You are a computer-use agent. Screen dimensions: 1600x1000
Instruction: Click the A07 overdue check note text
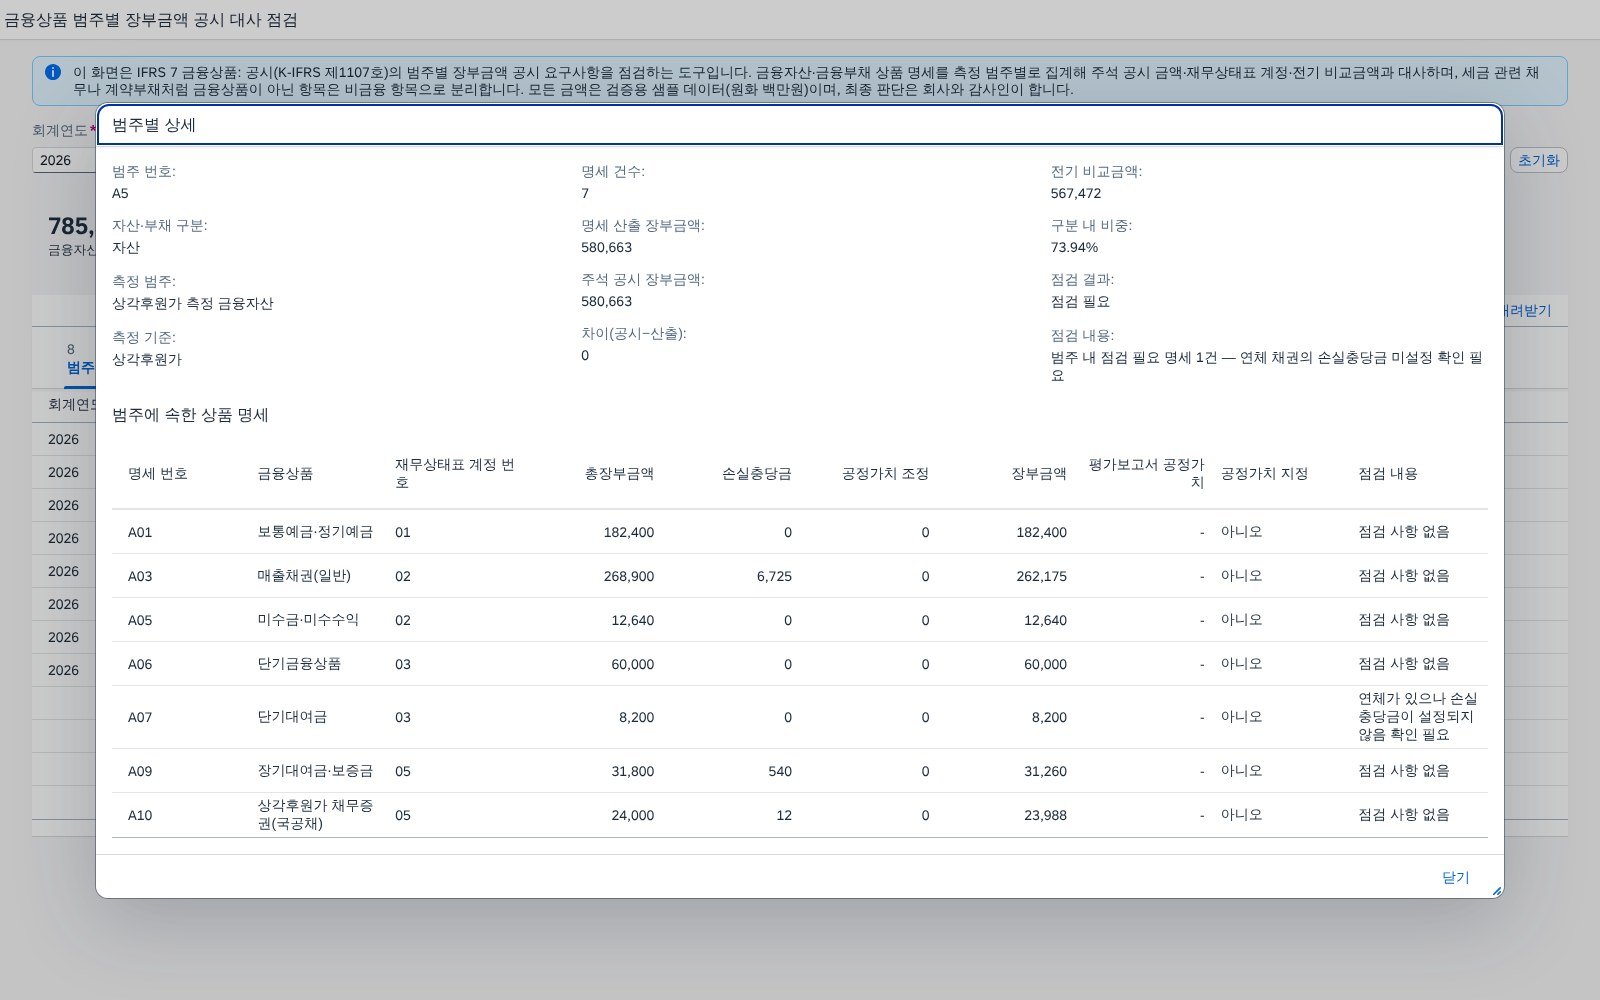1418,717
